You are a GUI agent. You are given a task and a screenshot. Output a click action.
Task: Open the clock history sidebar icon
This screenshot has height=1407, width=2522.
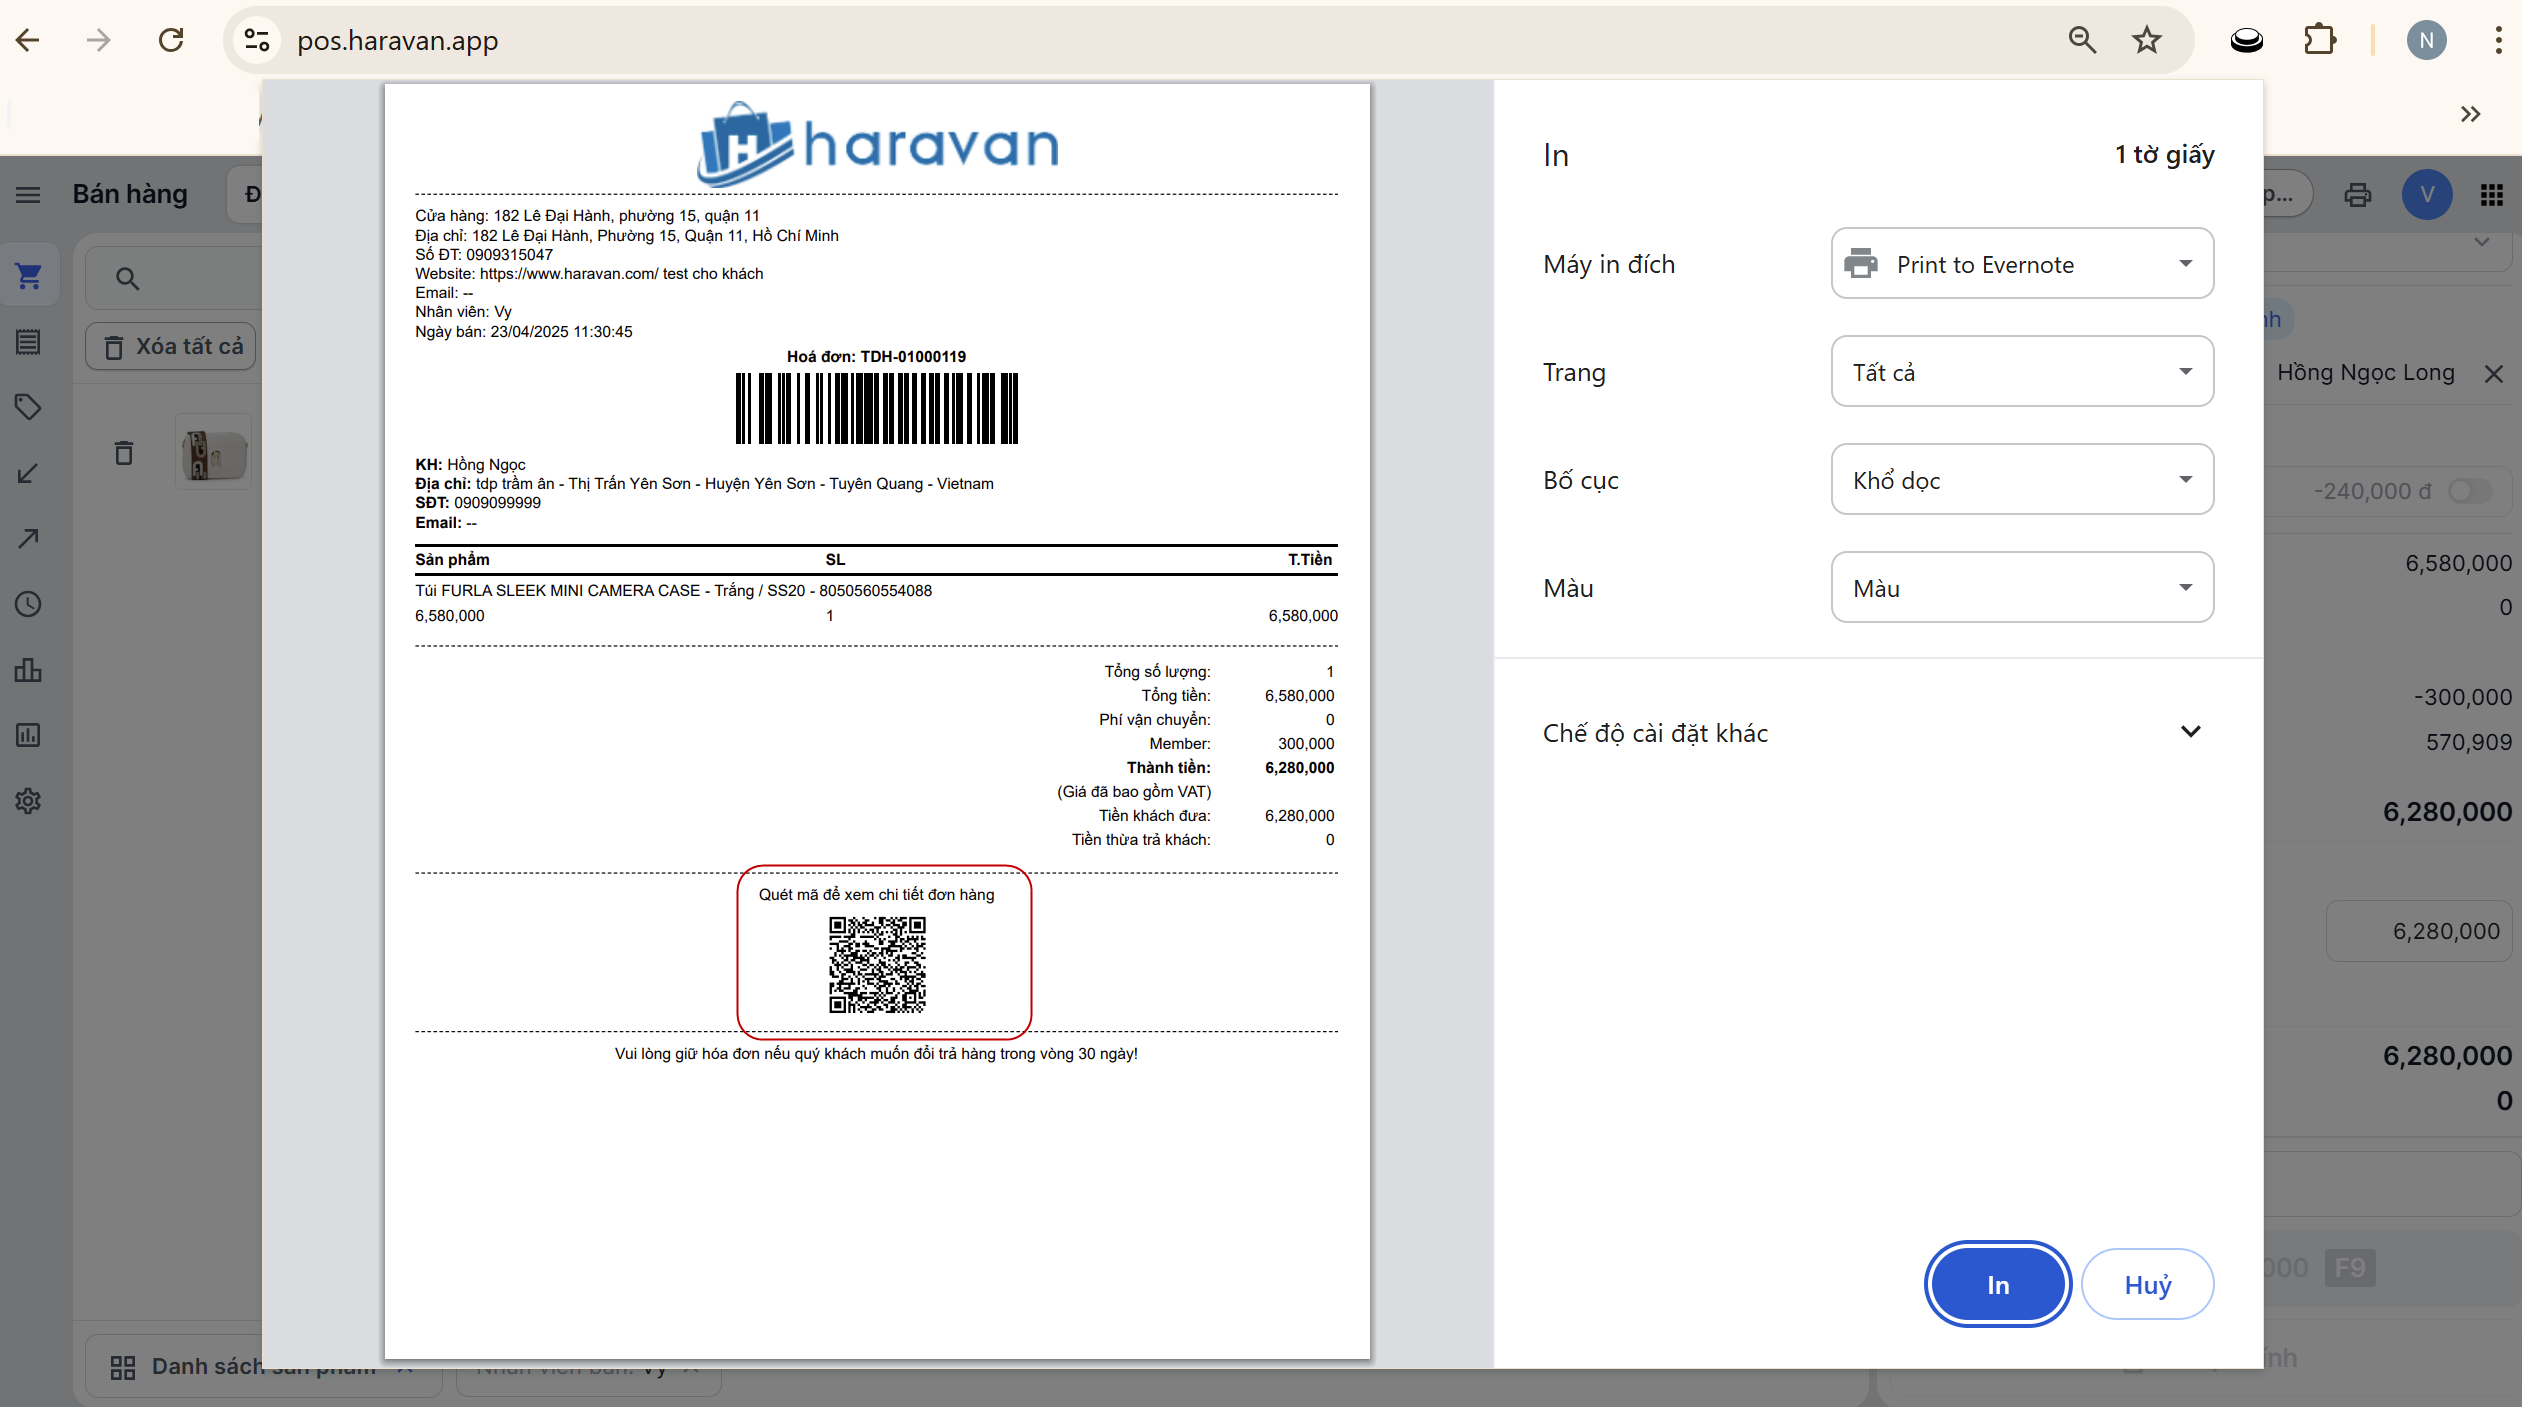pos(28,604)
